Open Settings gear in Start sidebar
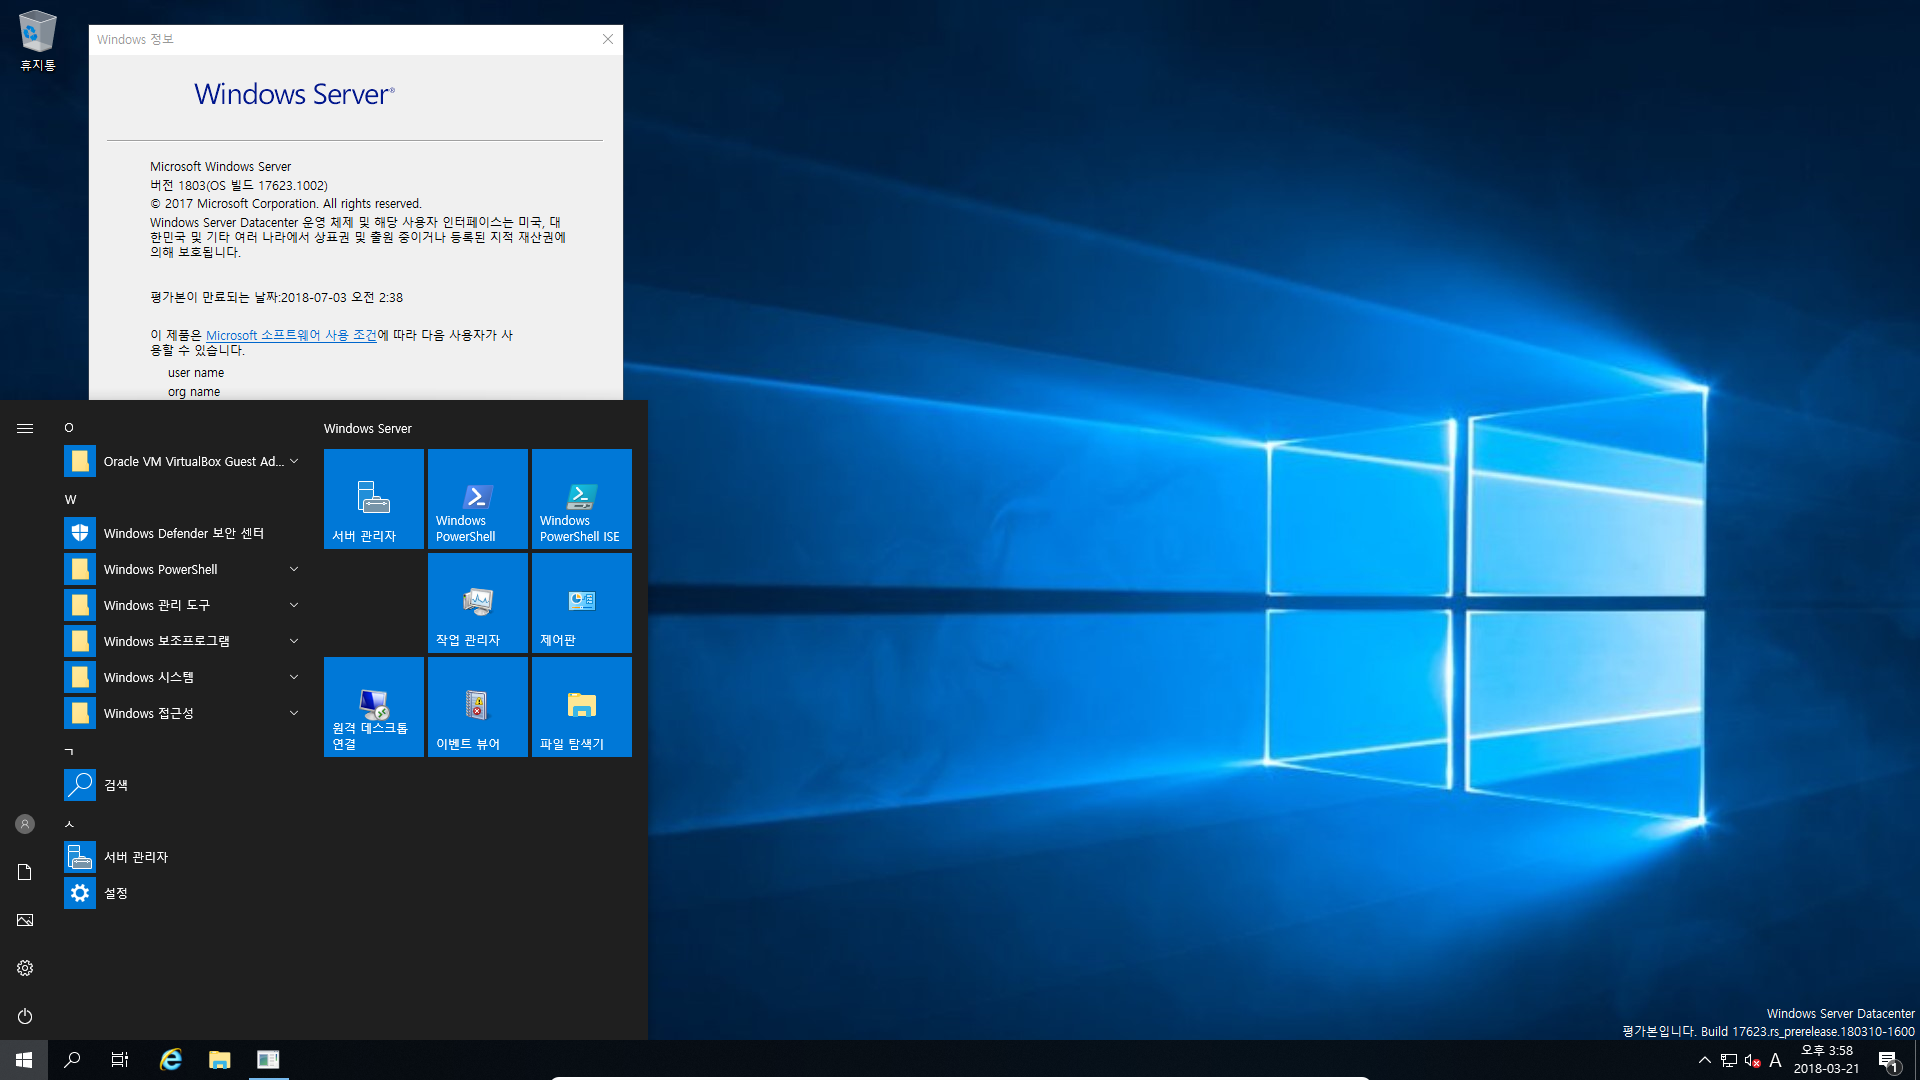Image resolution: width=1920 pixels, height=1080 pixels. point(25,968)
